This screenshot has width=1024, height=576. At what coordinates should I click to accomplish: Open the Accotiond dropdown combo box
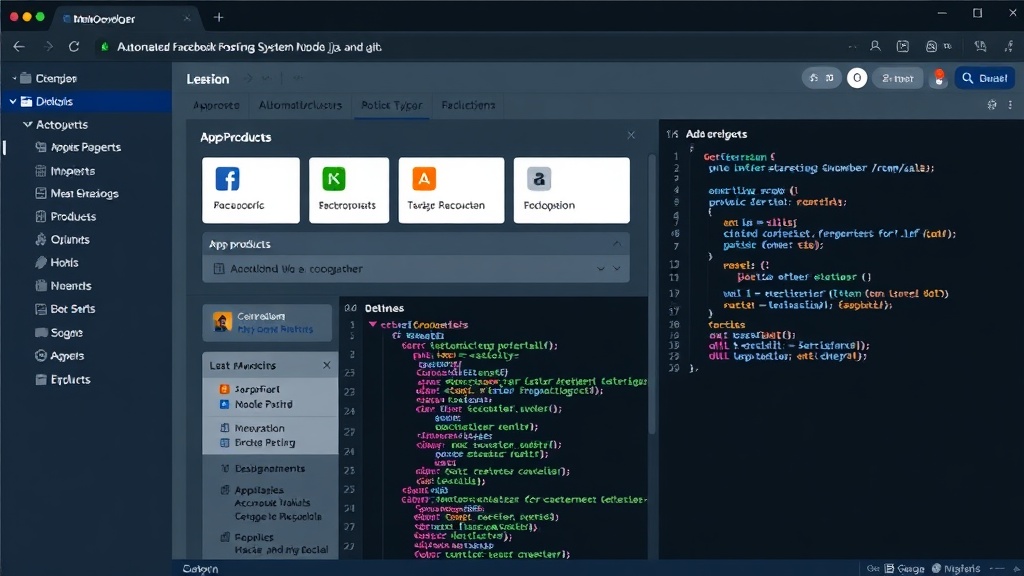(415, 269)
